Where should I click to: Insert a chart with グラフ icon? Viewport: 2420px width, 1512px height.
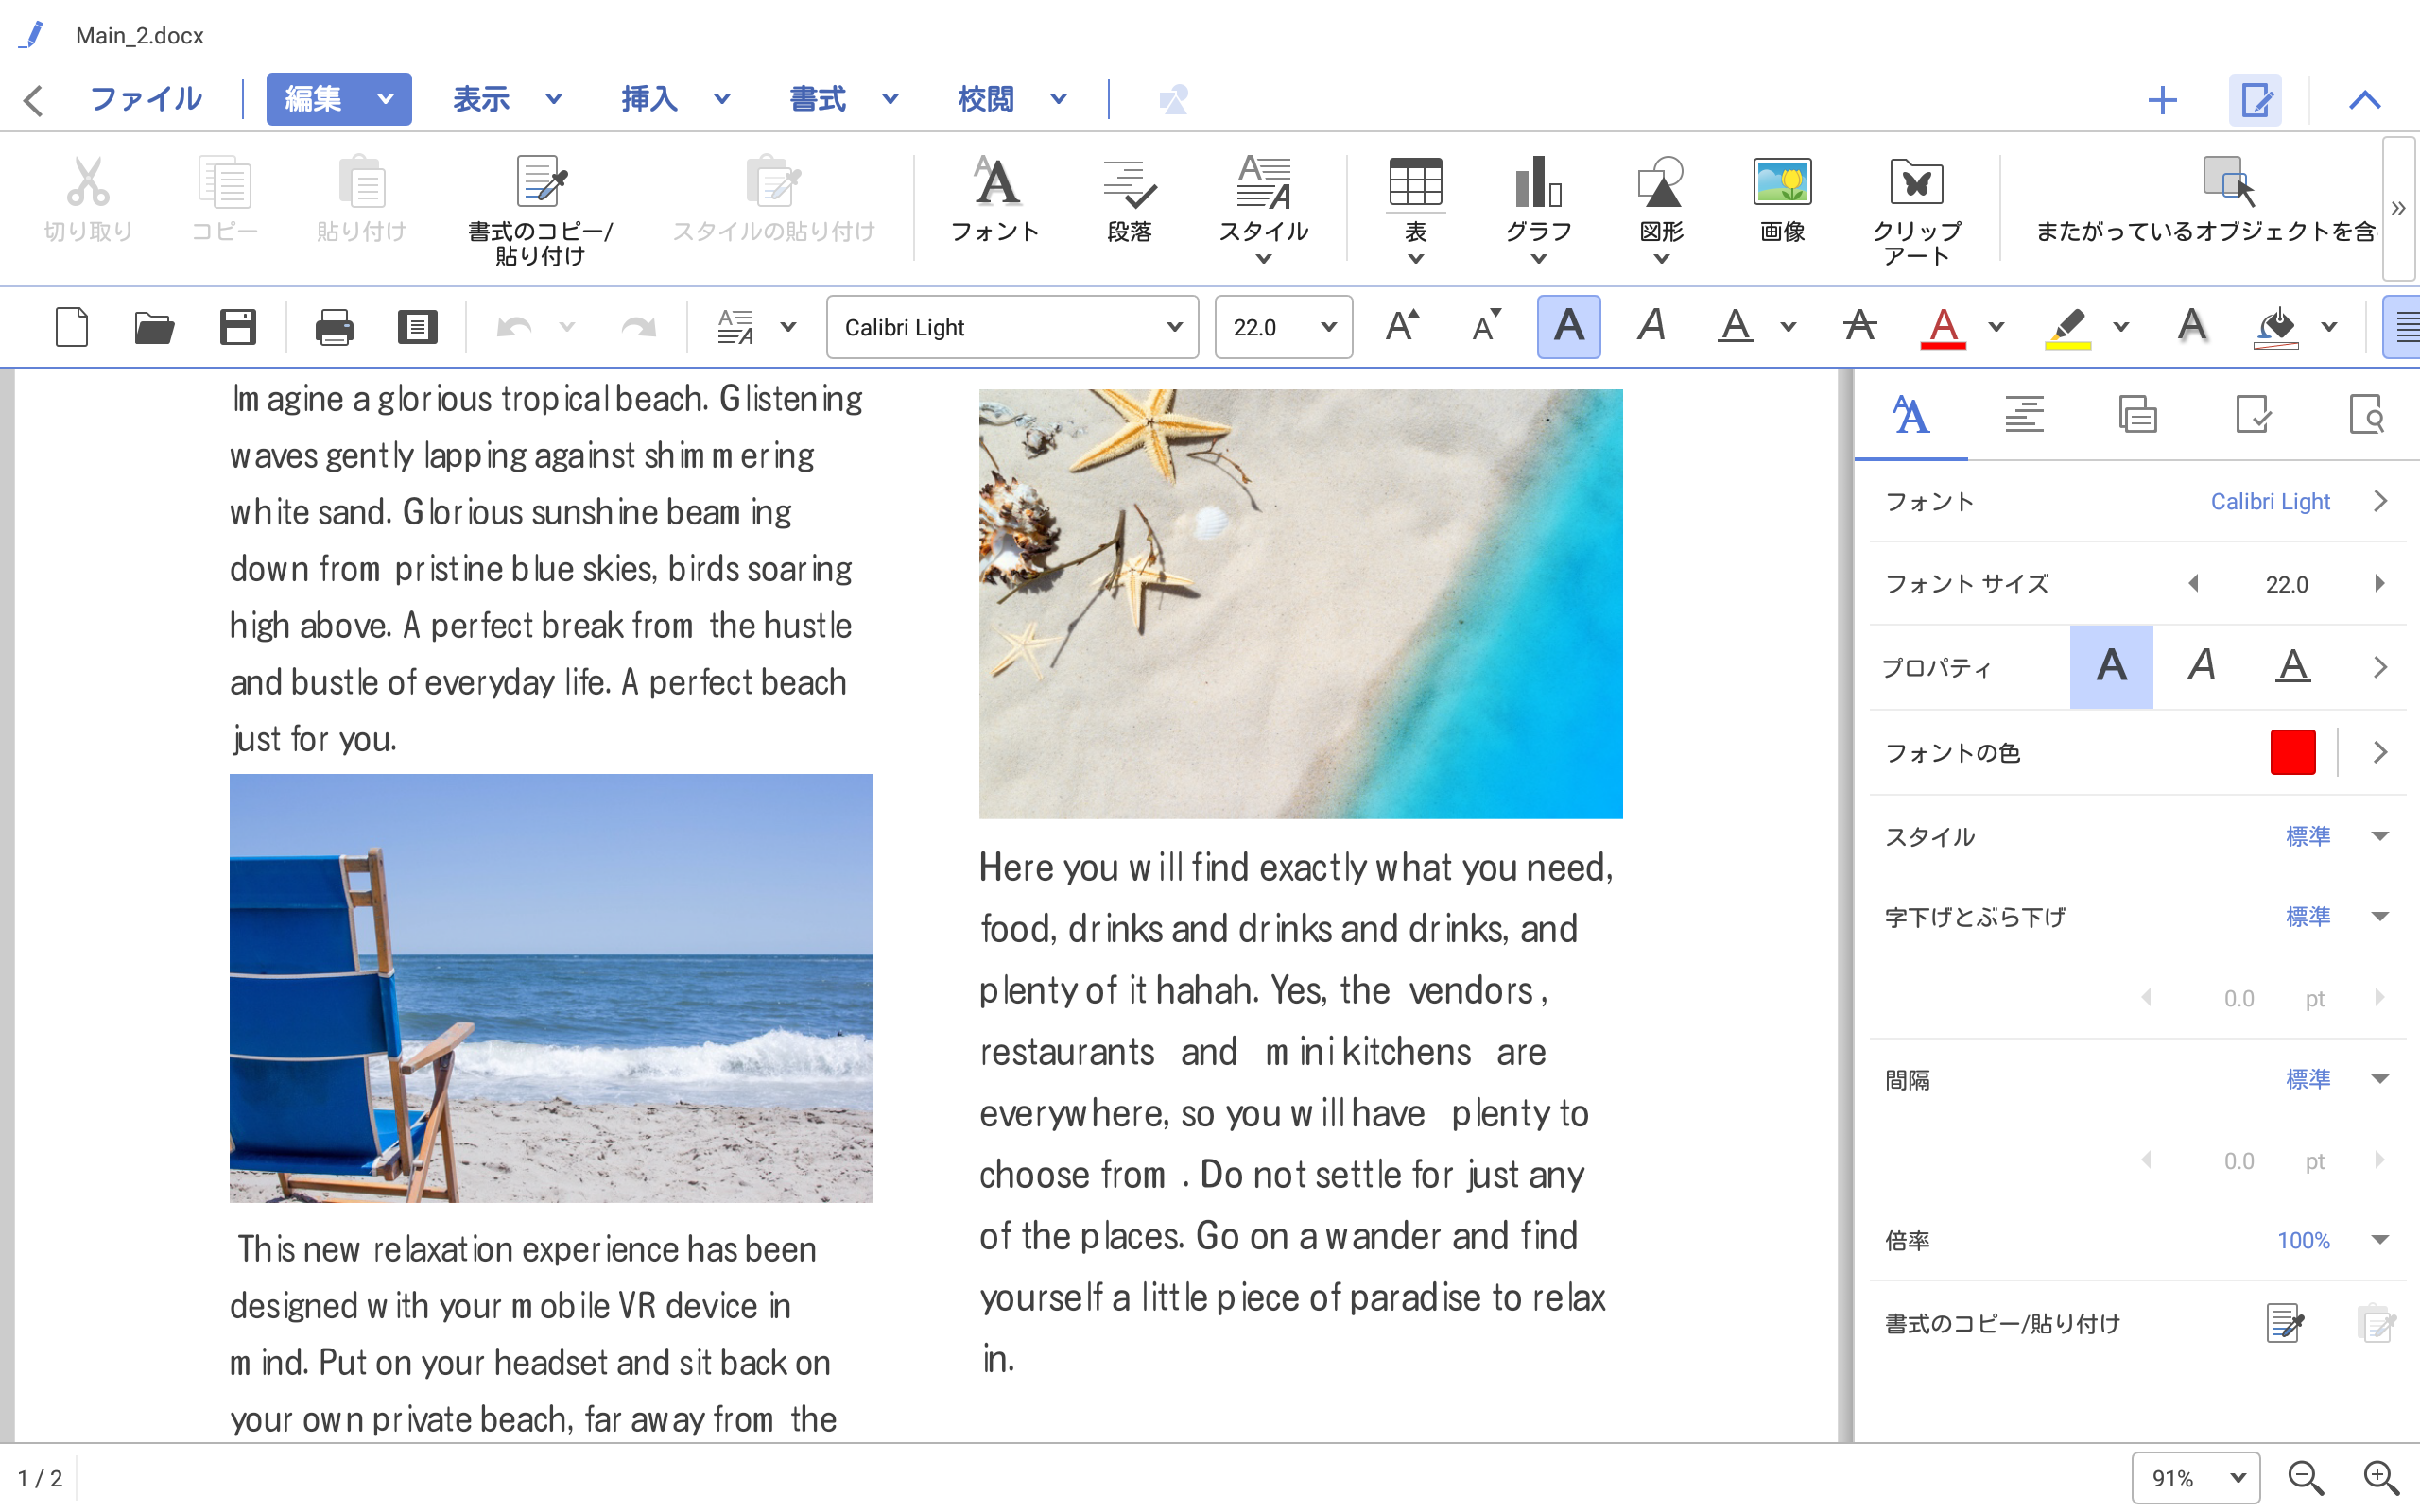pos(1538,208)
